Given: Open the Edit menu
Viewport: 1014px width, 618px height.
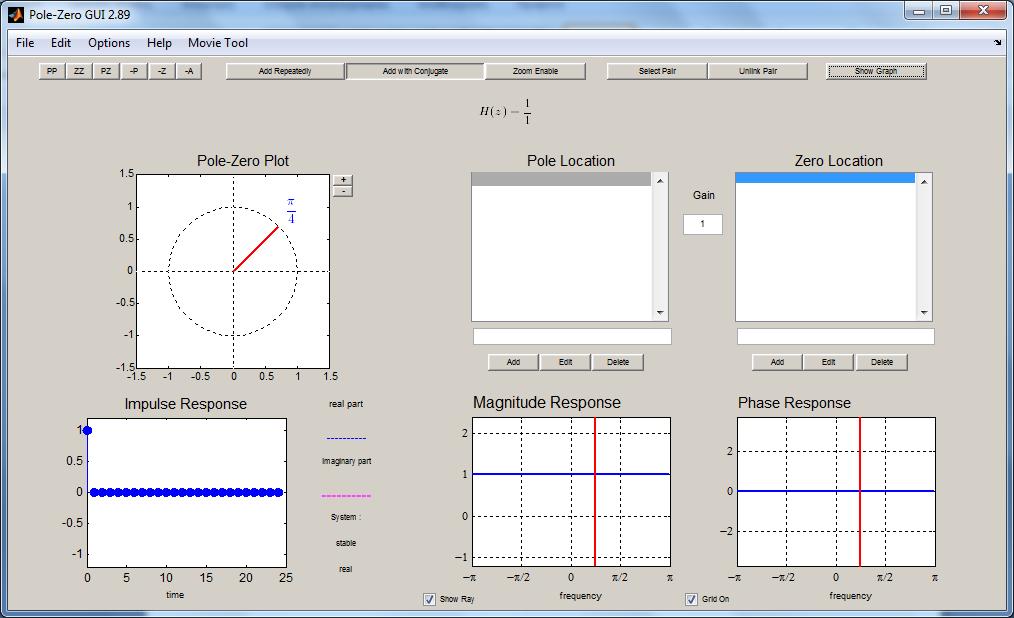Looking at the screenshot, I should 61,43.
